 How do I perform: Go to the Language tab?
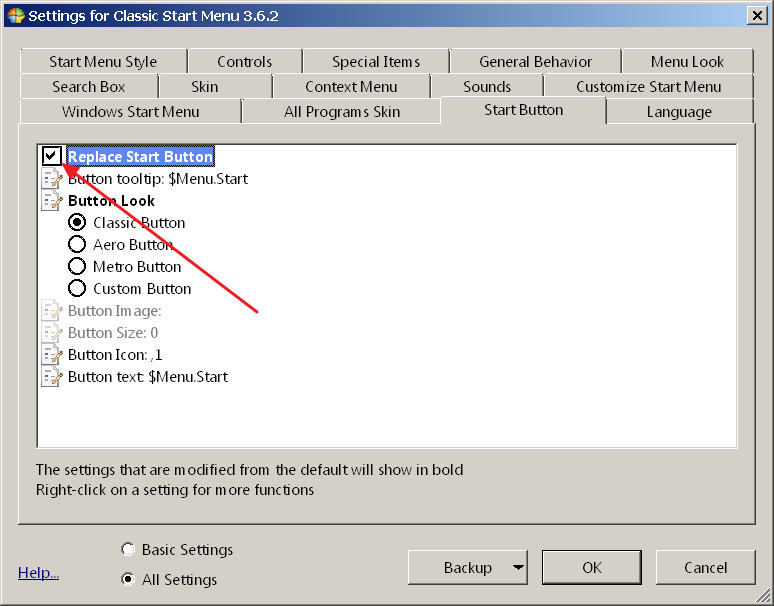[x=679, y=112]
